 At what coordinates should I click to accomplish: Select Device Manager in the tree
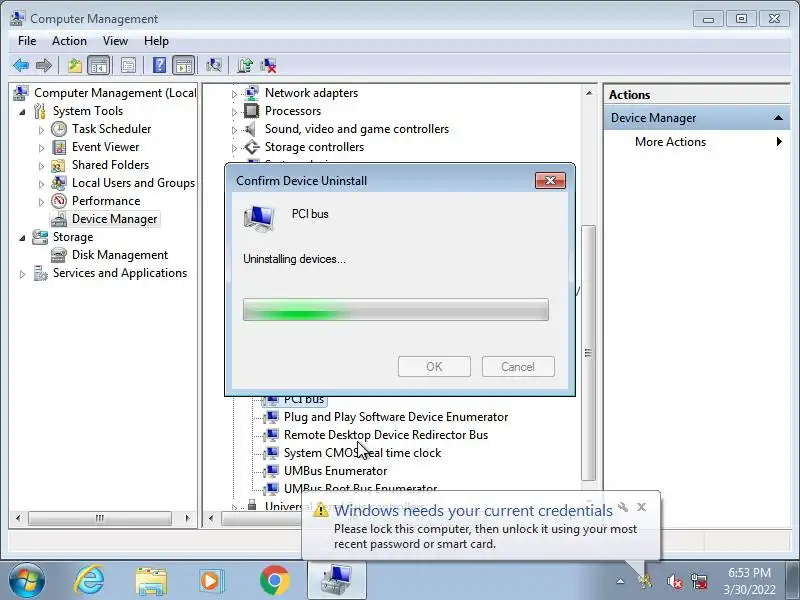[114, 219]
